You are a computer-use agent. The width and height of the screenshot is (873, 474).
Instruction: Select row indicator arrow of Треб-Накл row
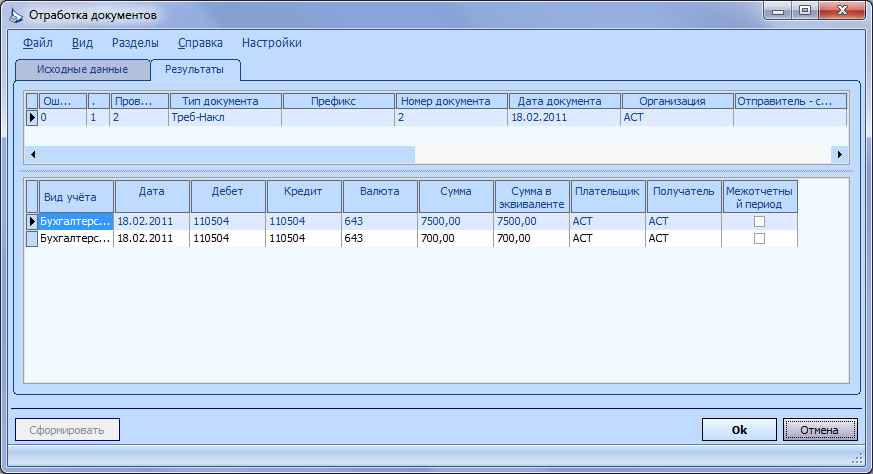[x=32, y=118]
